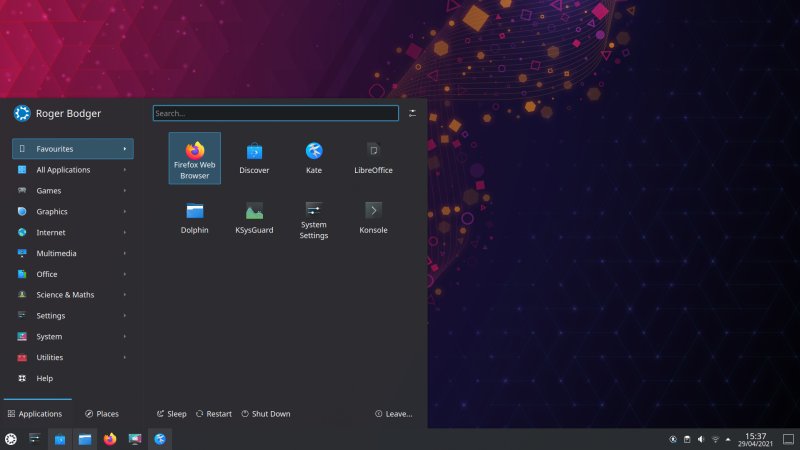Open System Settings from favourites grid
Viewport: 800px width, 450px height.
click(314, 218)
